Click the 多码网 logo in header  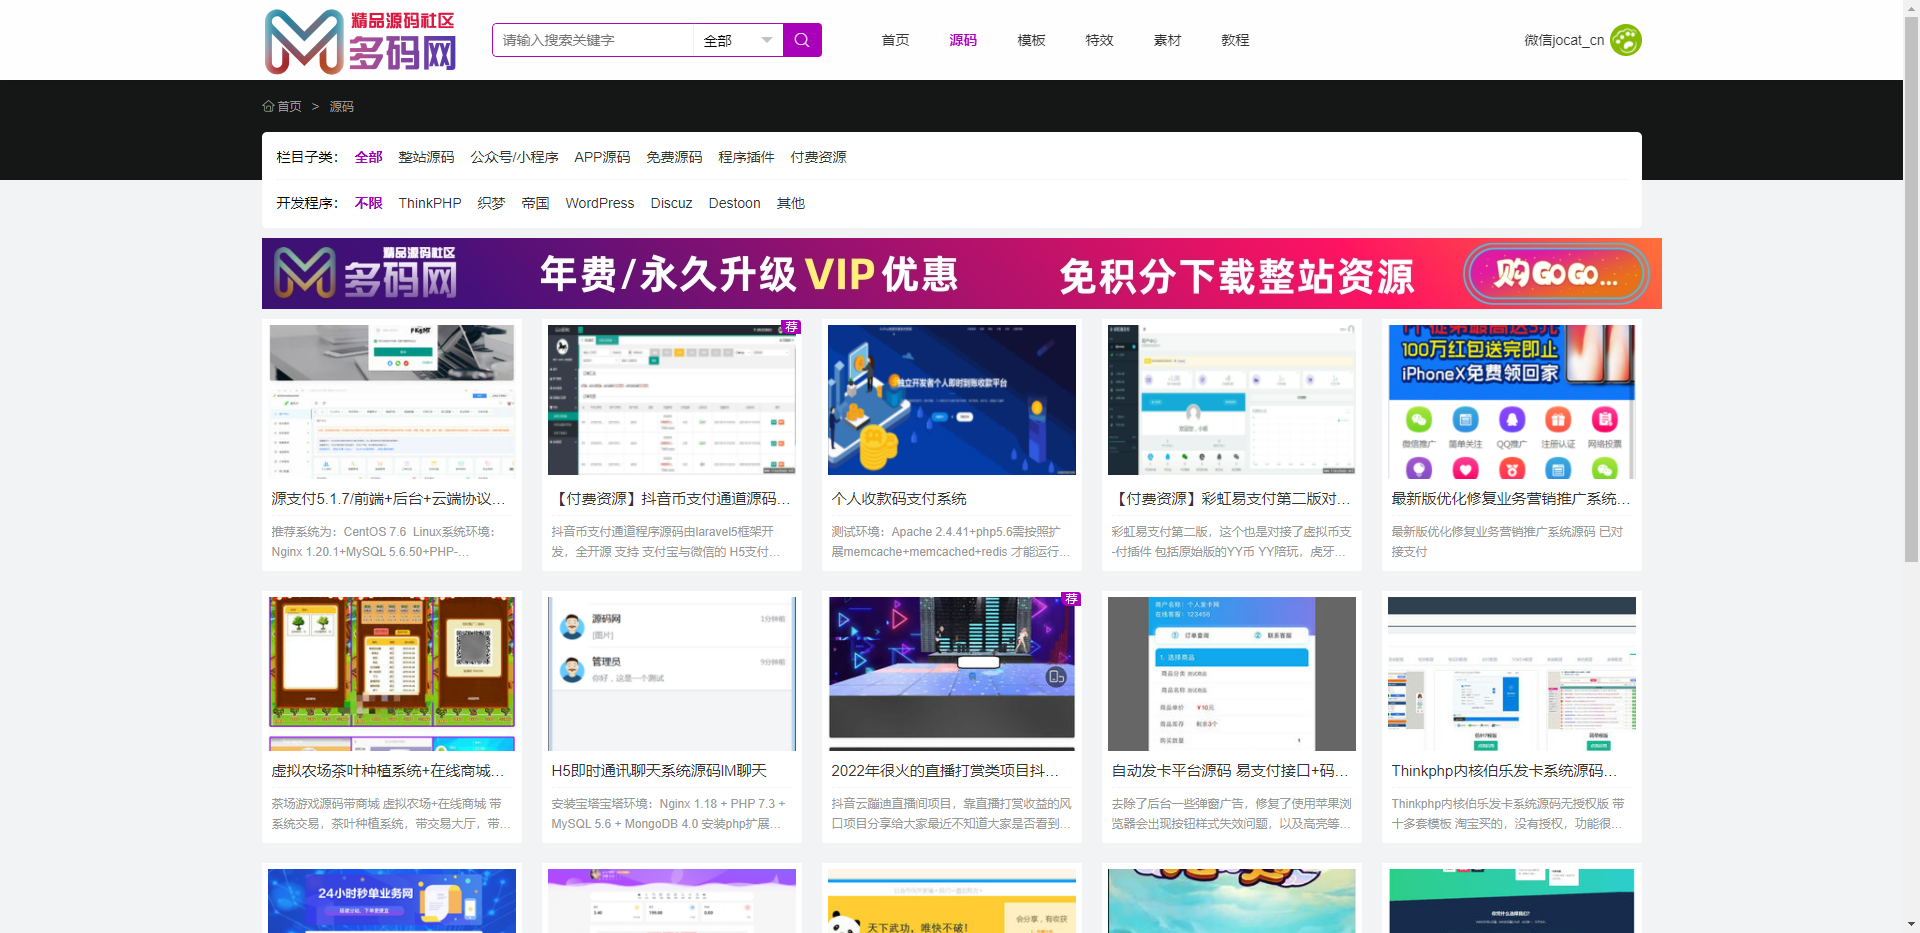(x=360, y=41)
